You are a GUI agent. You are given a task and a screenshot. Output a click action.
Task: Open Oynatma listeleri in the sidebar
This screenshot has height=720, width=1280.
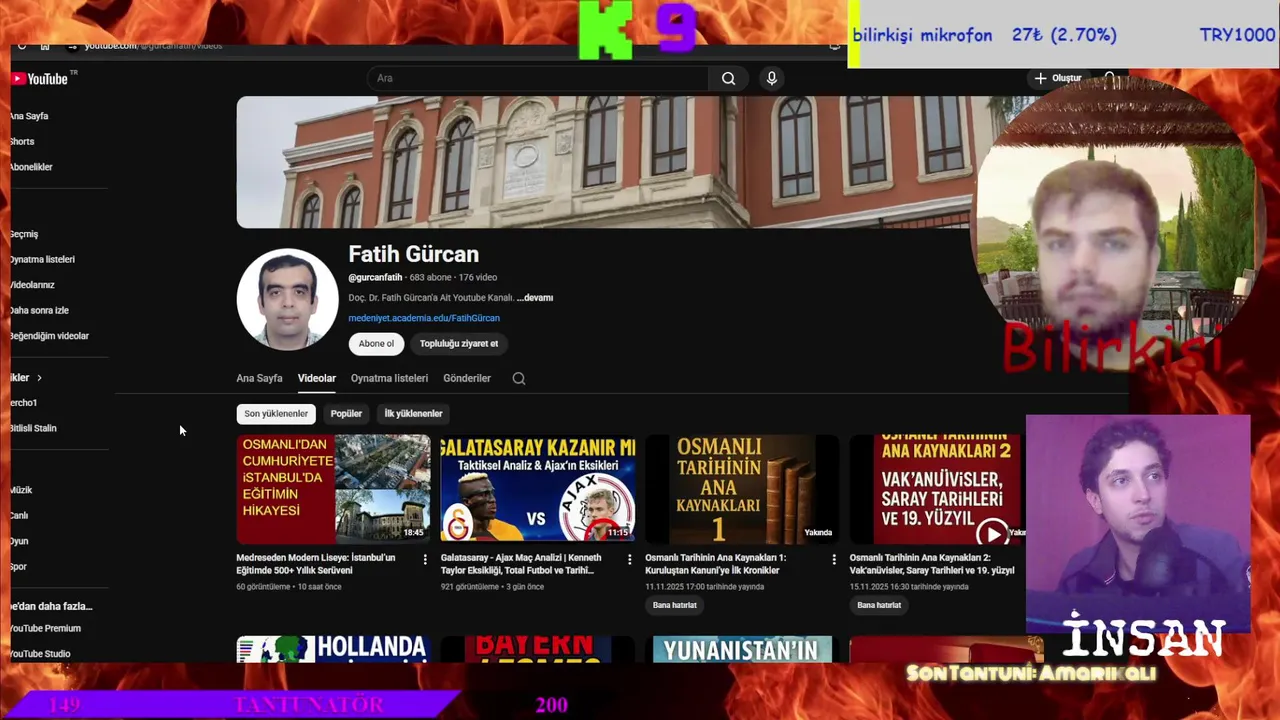click(43, 259)
